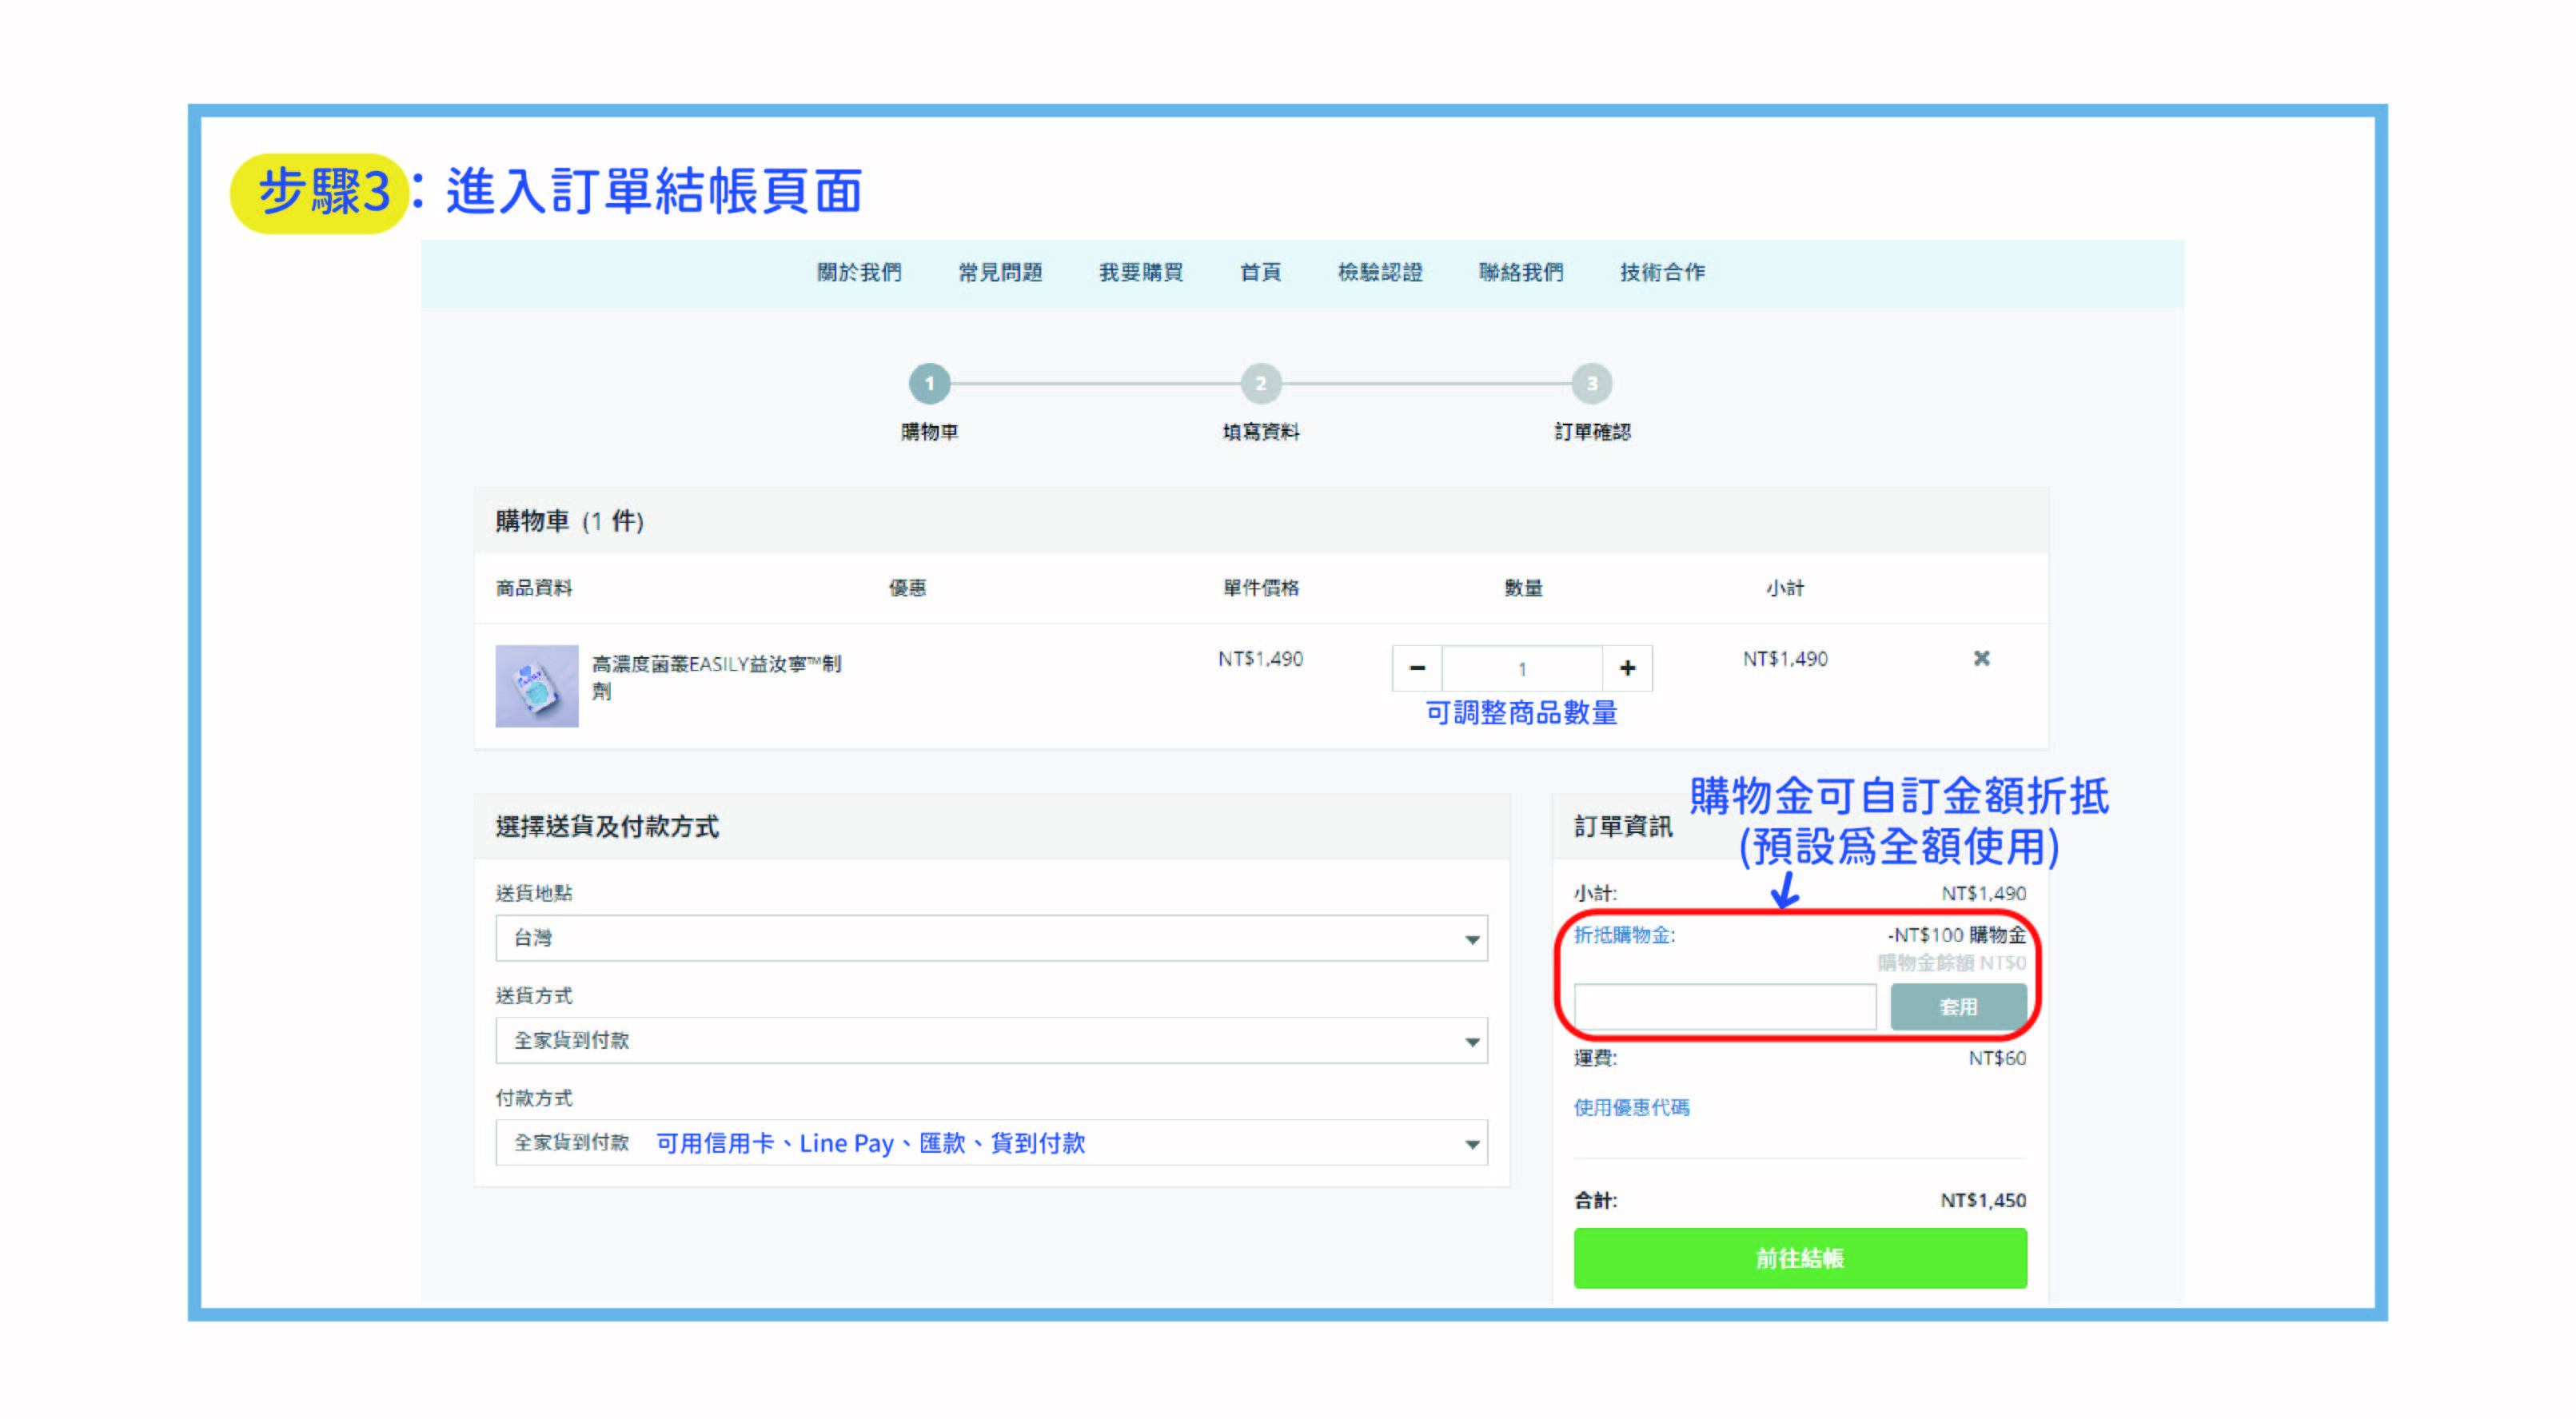Click the 套用 apply button
Viewport: 2576px width, 1419px height.
pyautogui.click(x=1957, y=1007)
